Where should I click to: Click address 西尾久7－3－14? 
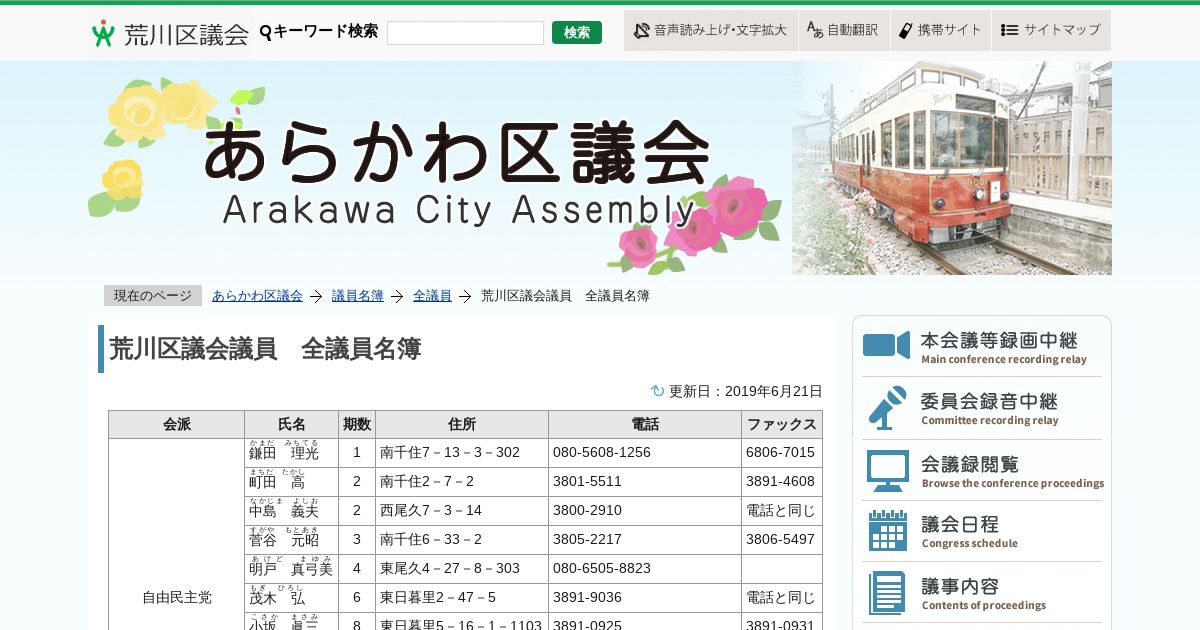[x=431, y=510]
